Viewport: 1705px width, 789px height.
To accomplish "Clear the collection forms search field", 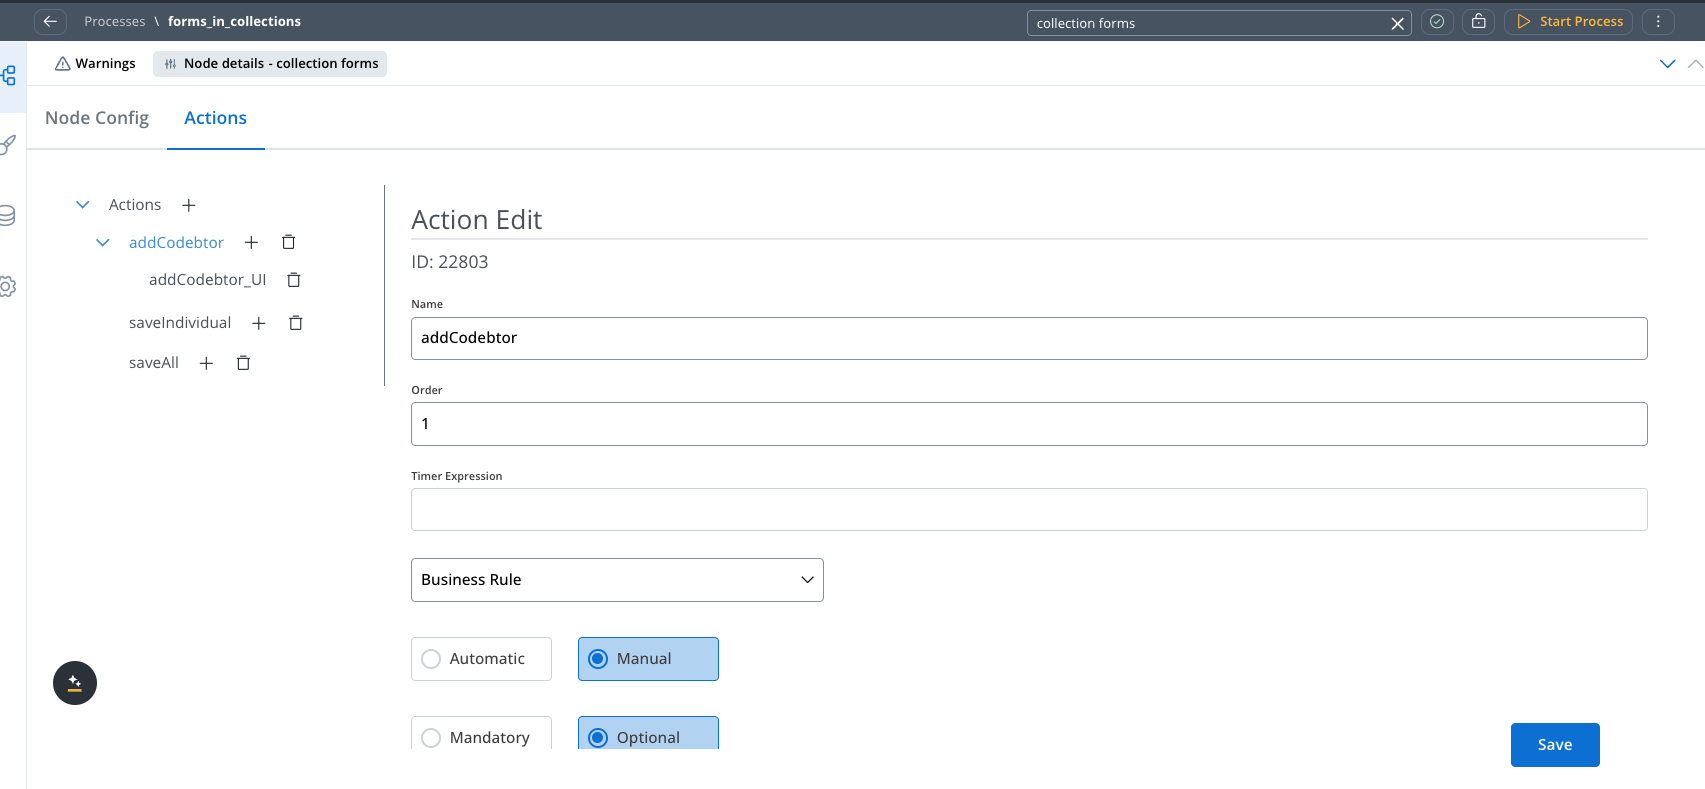I will [x=1397, y=23].
